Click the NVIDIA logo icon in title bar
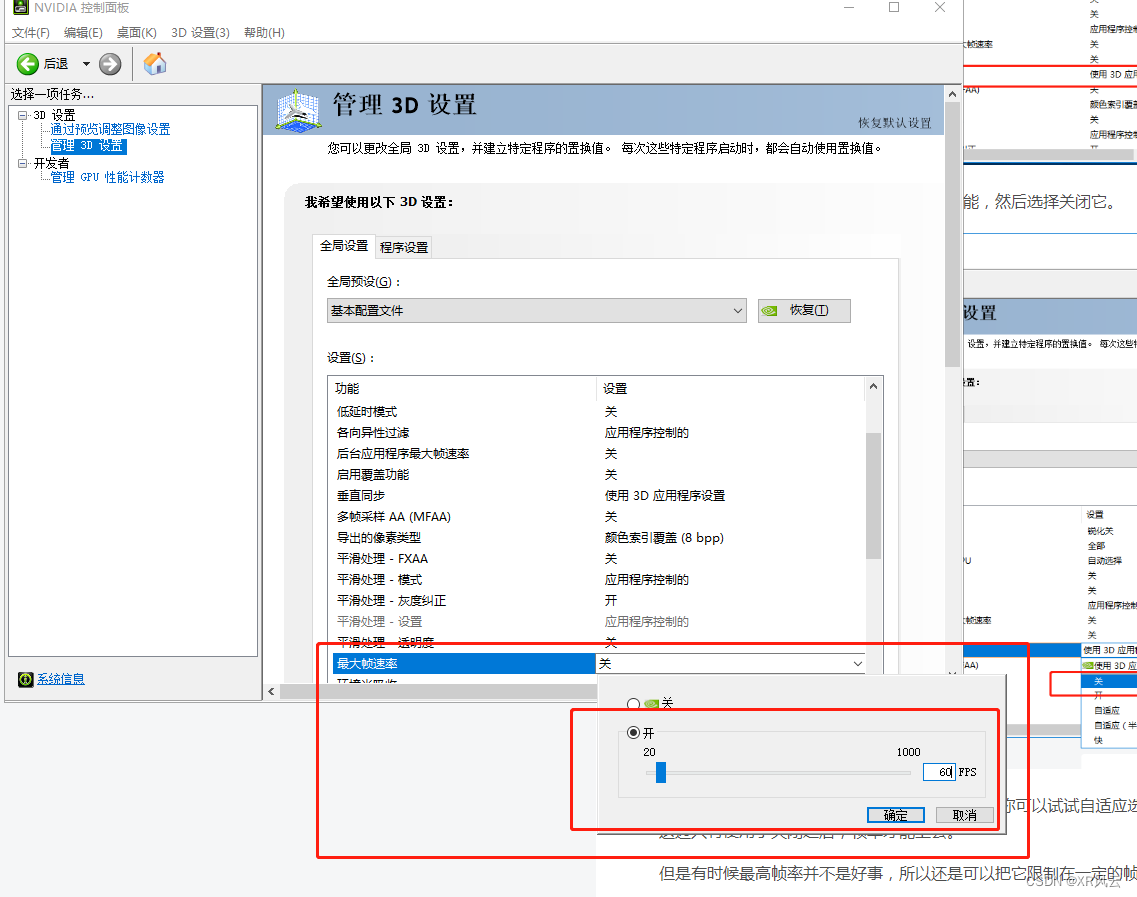The image size is (1137, 897). pyautogui.click(x=21, y=7)
